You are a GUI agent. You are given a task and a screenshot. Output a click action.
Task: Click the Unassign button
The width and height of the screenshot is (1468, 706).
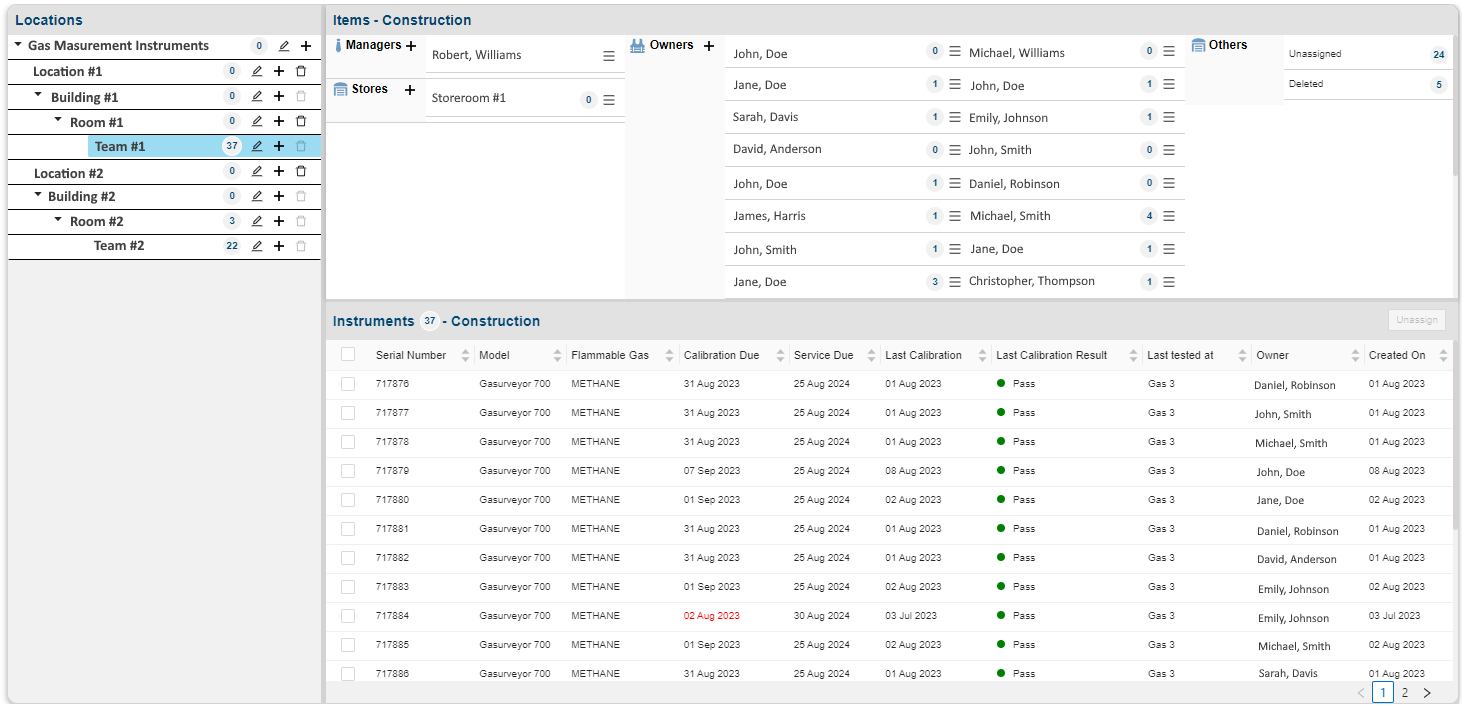[x=1417, y=320]
